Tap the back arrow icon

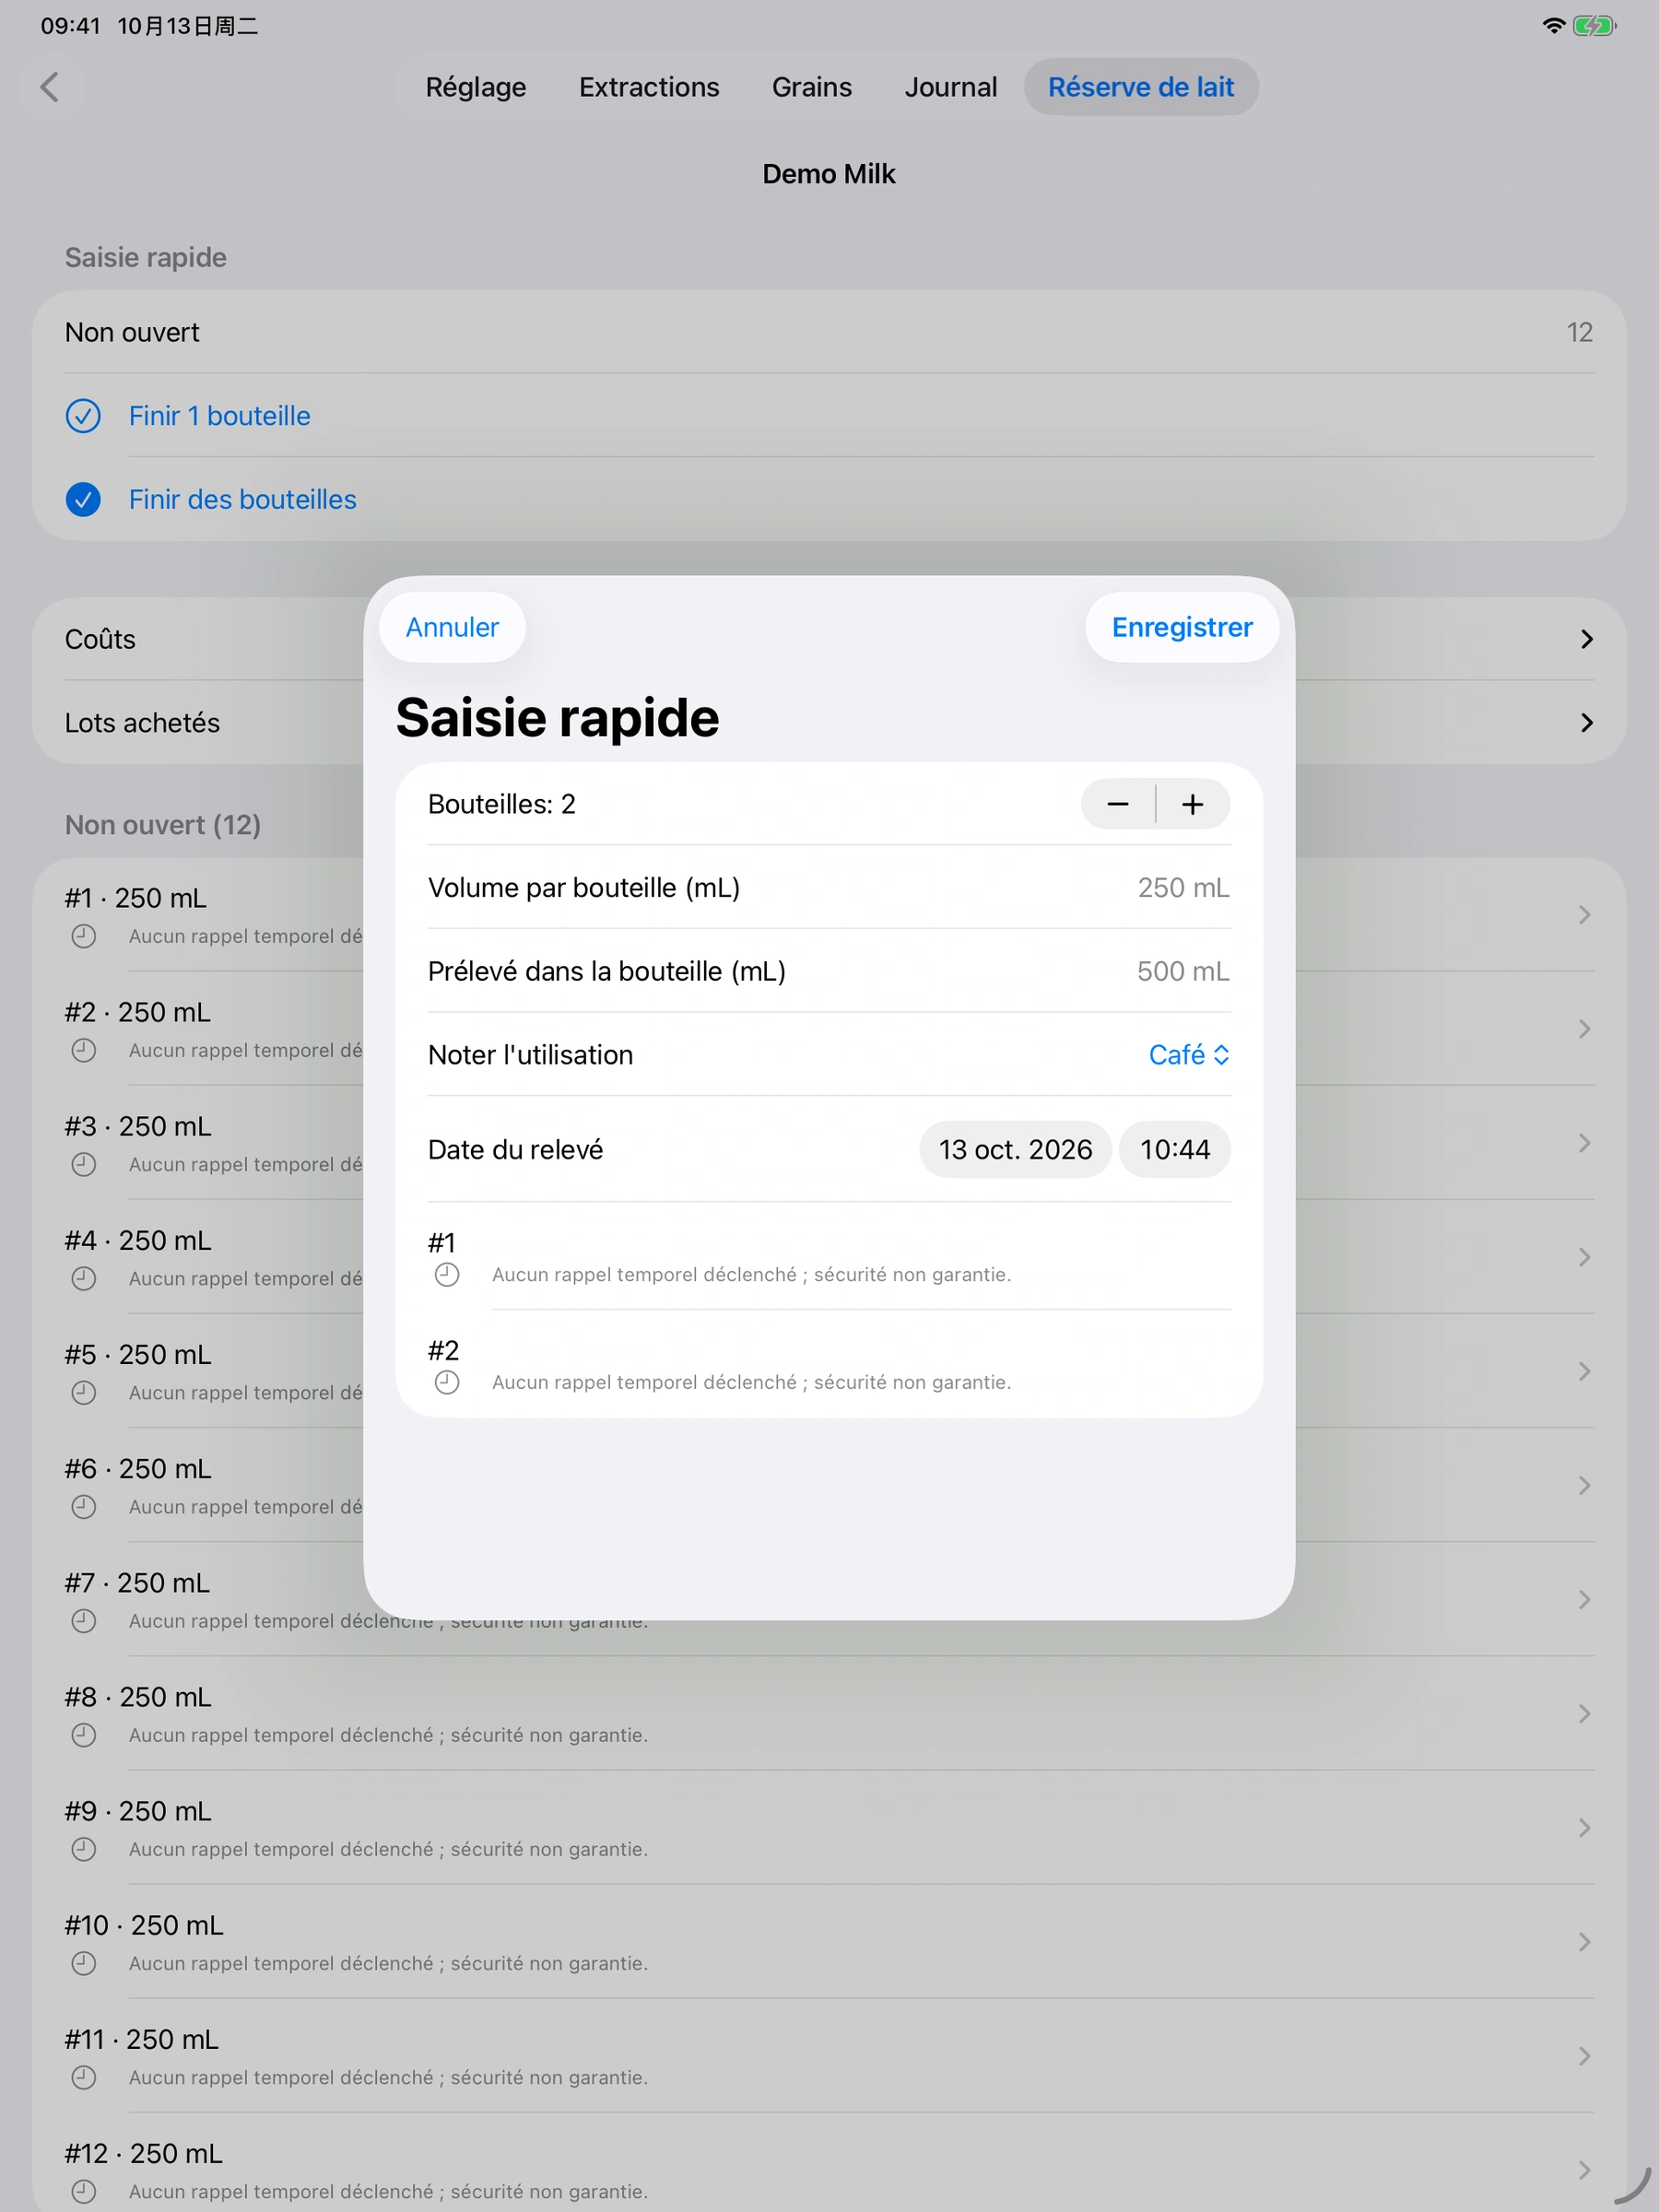(50, 87)
